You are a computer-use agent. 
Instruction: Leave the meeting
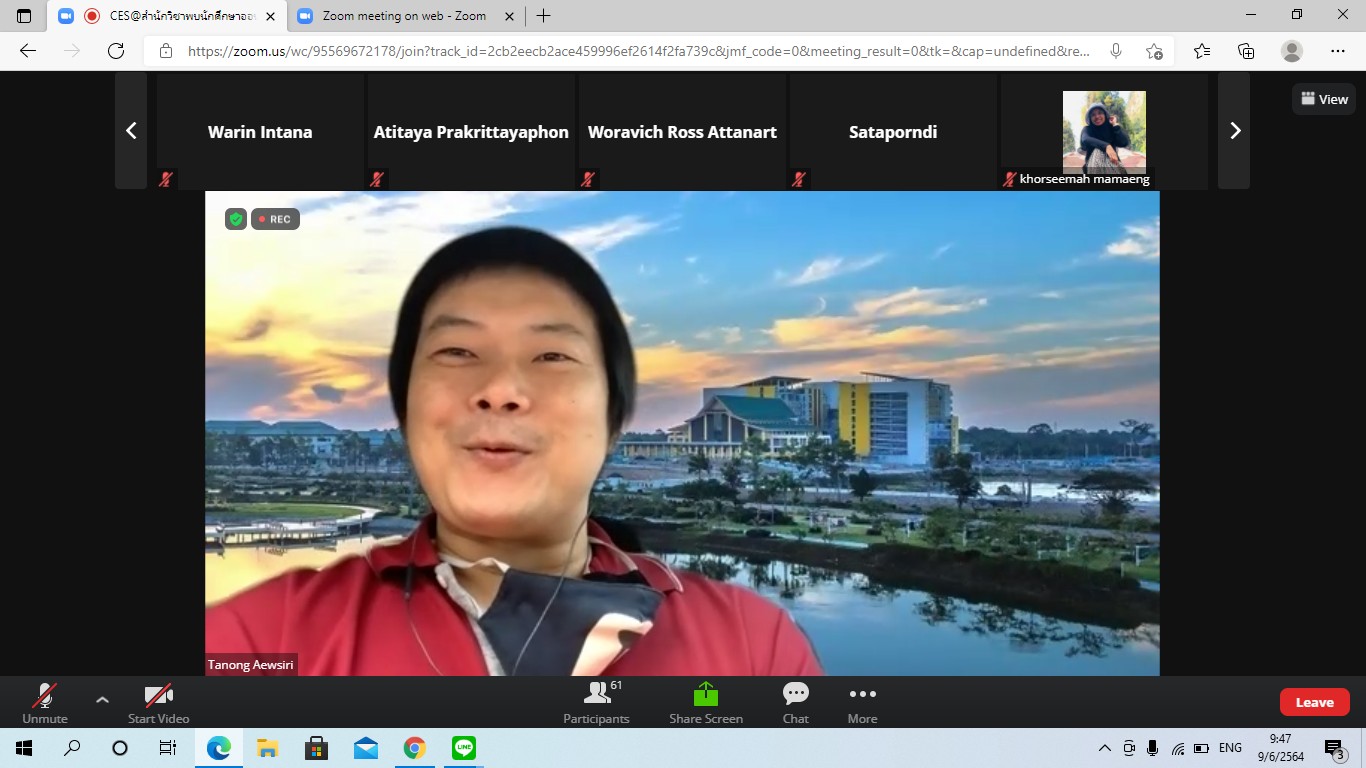pos(1314,702)
